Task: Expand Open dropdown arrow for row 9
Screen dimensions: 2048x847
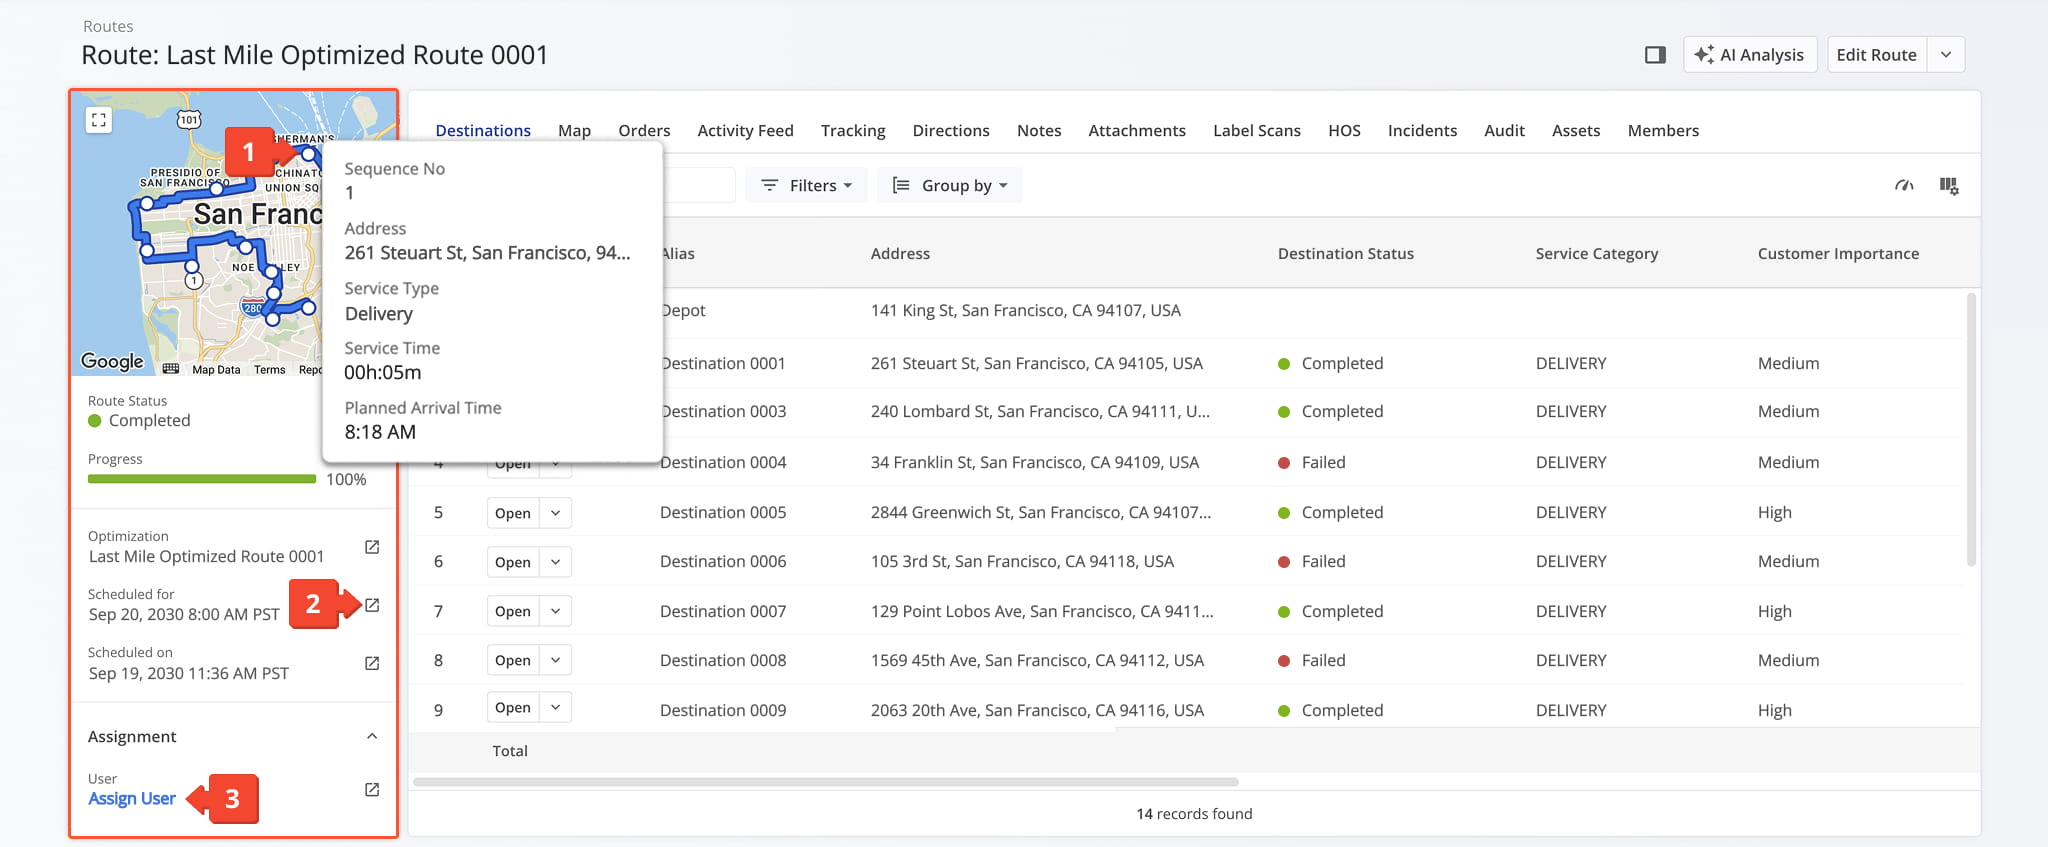Action: pos(555,708)
